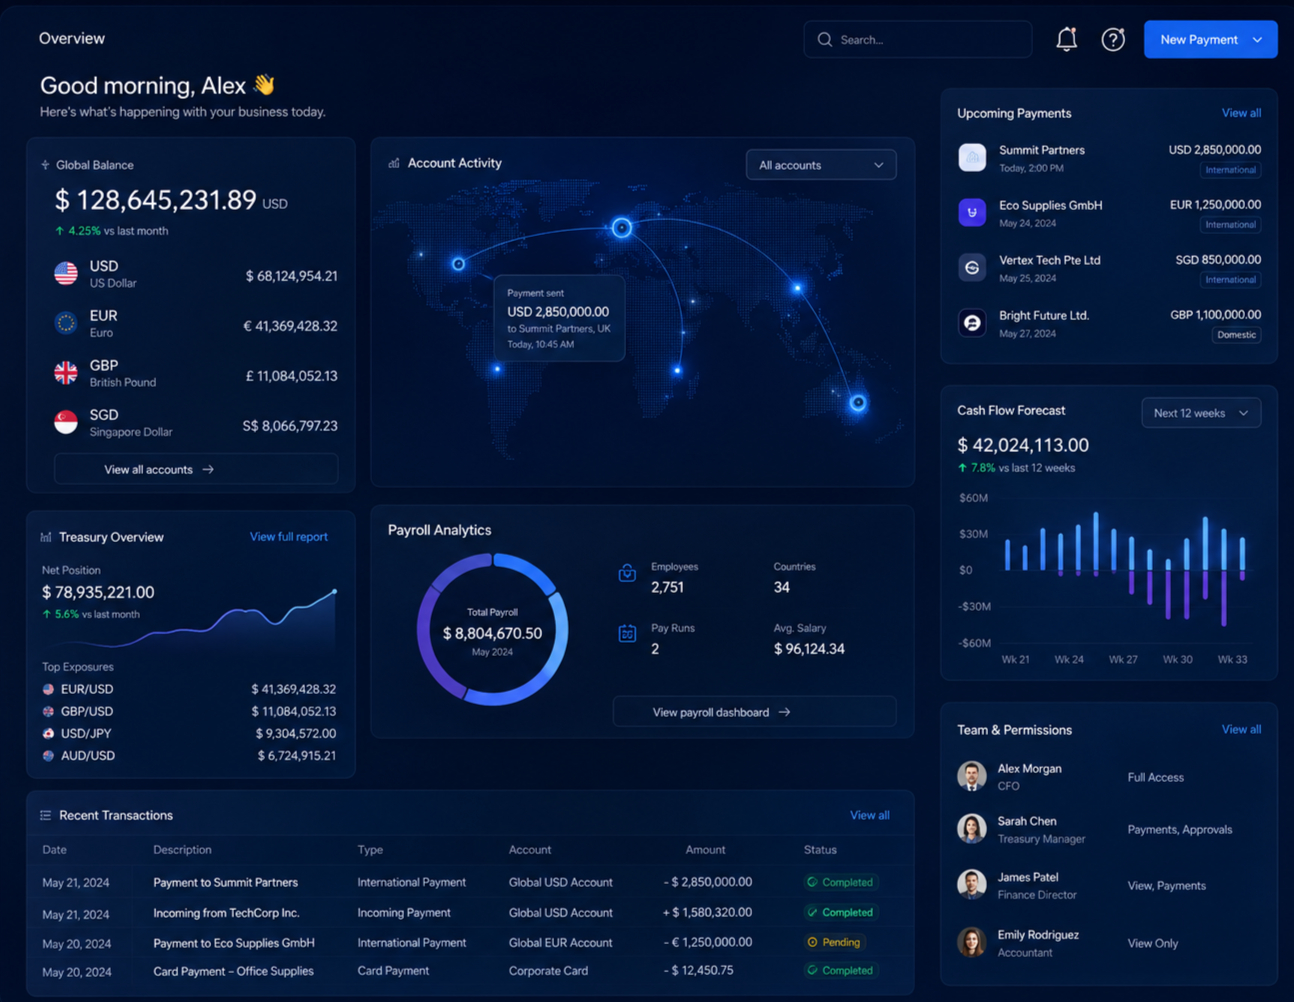Click the Payments, Approvals permission text

pos(1180,830)
